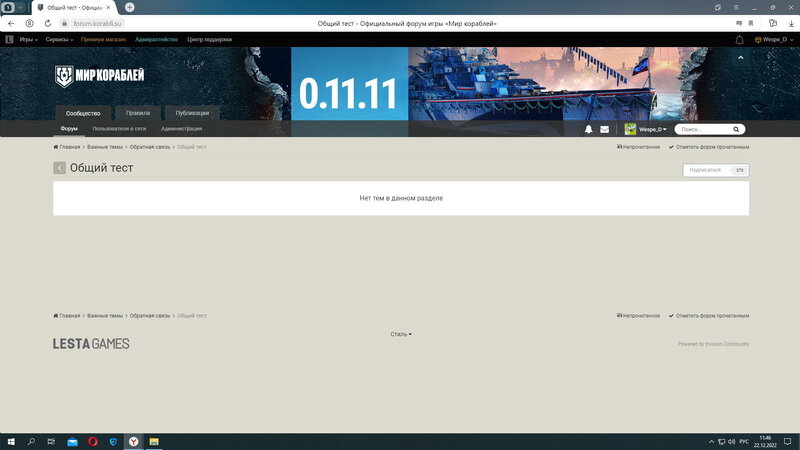The image size is (800, 450).
Task: Click the Lesta Games footer logo
Action: [91, 344]
